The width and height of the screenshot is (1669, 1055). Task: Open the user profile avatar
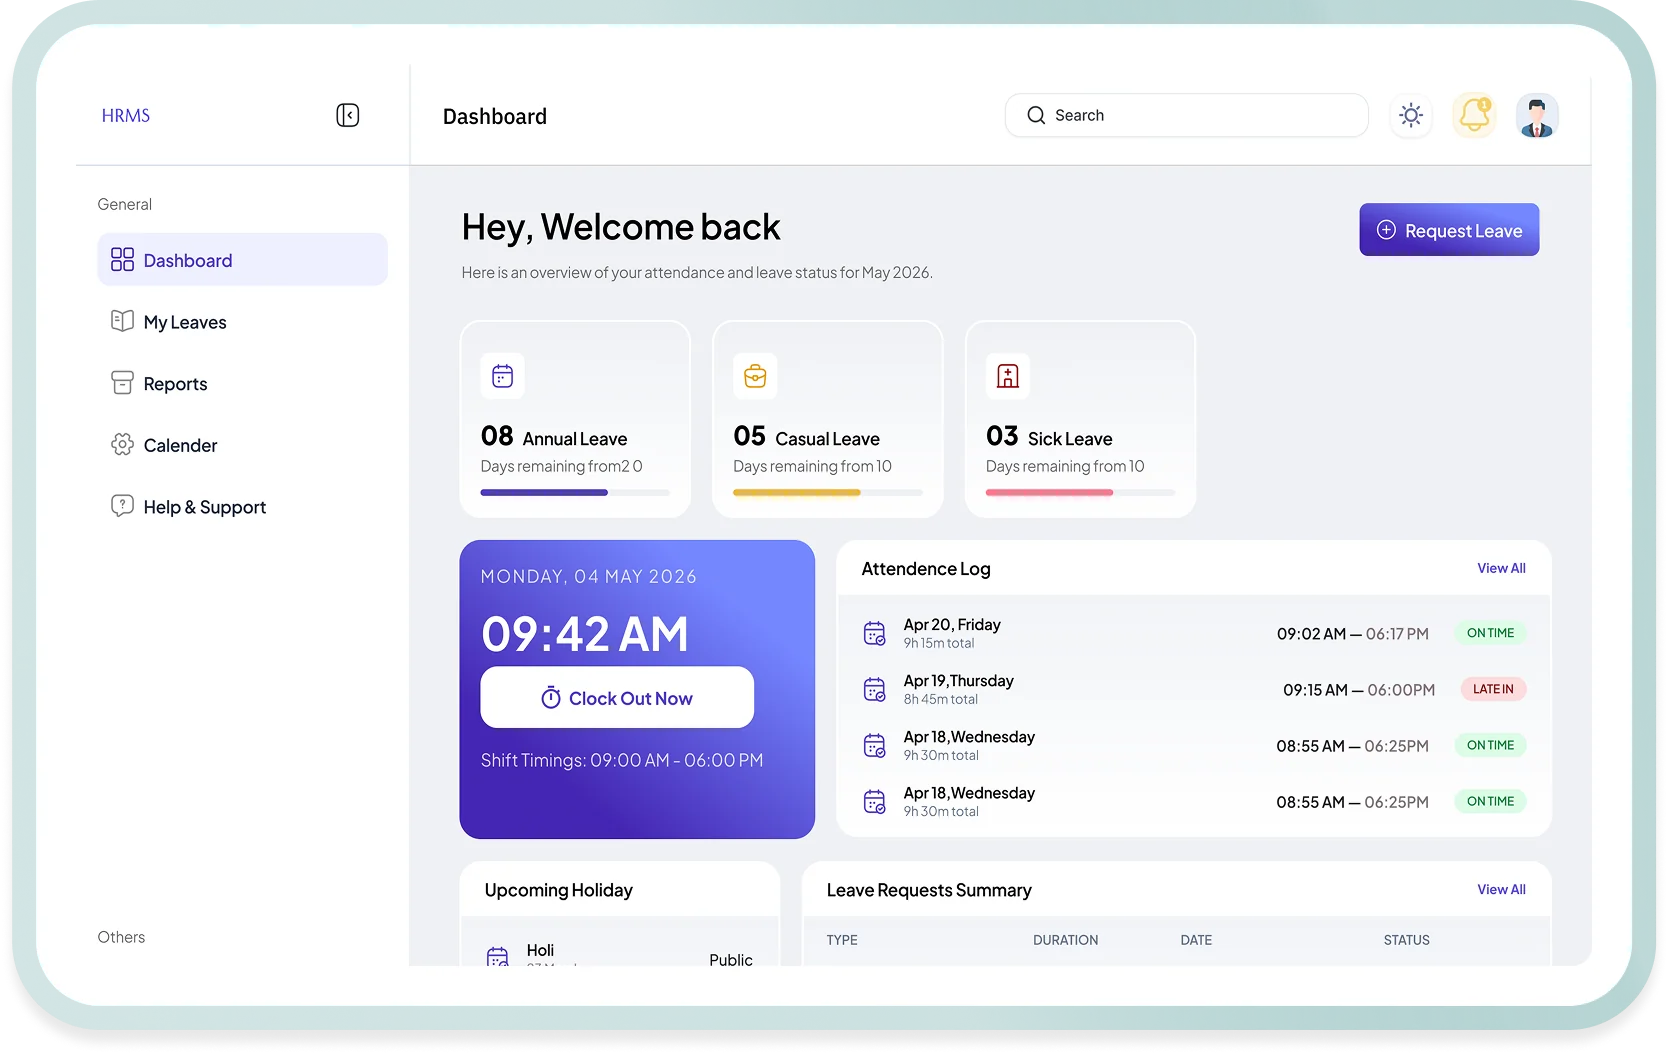click(1537, 115)
